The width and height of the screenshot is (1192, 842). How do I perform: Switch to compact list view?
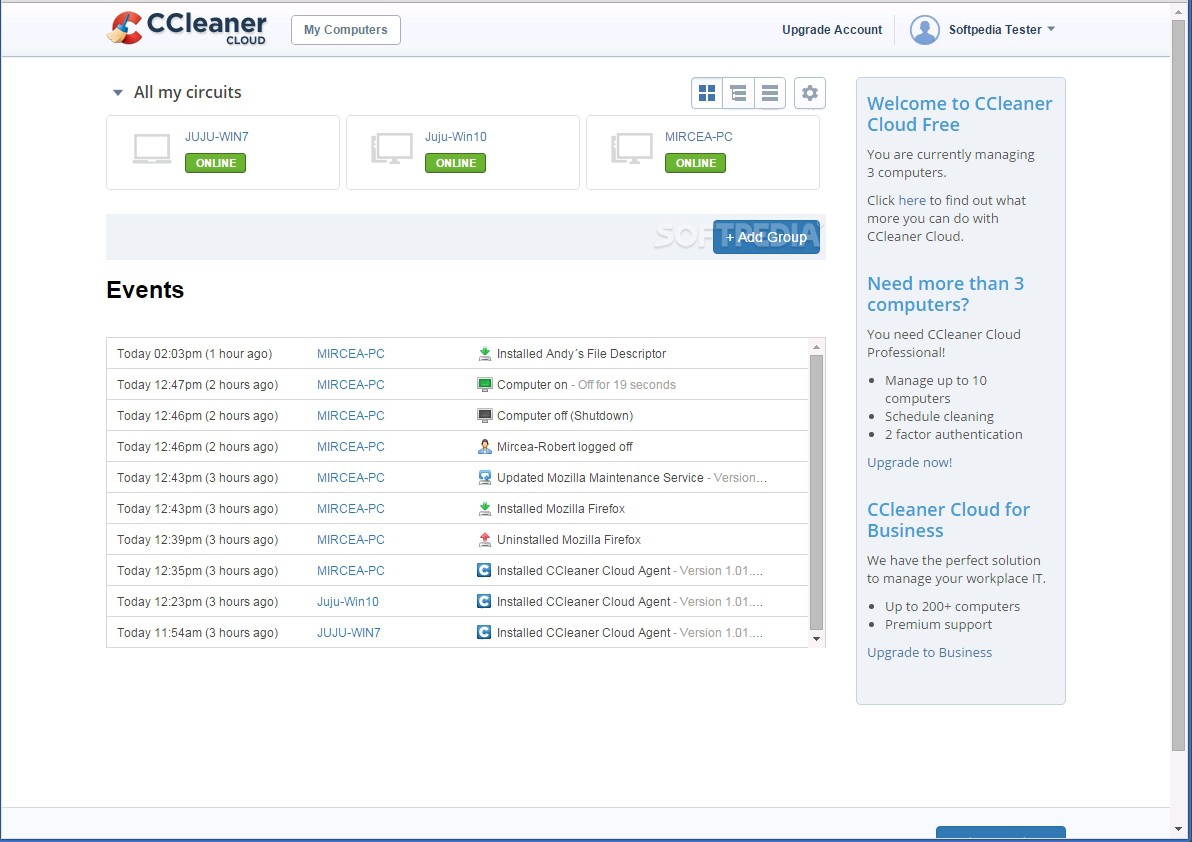click(769, 93)
